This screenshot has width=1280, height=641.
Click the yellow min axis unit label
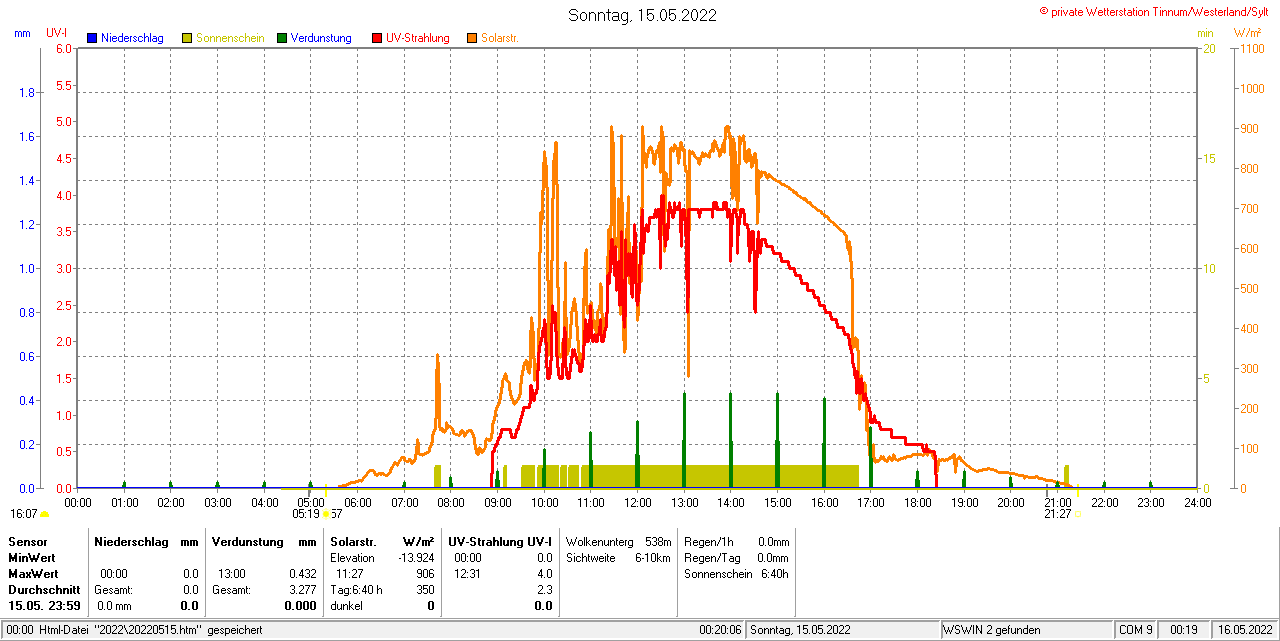[1205, 33]
